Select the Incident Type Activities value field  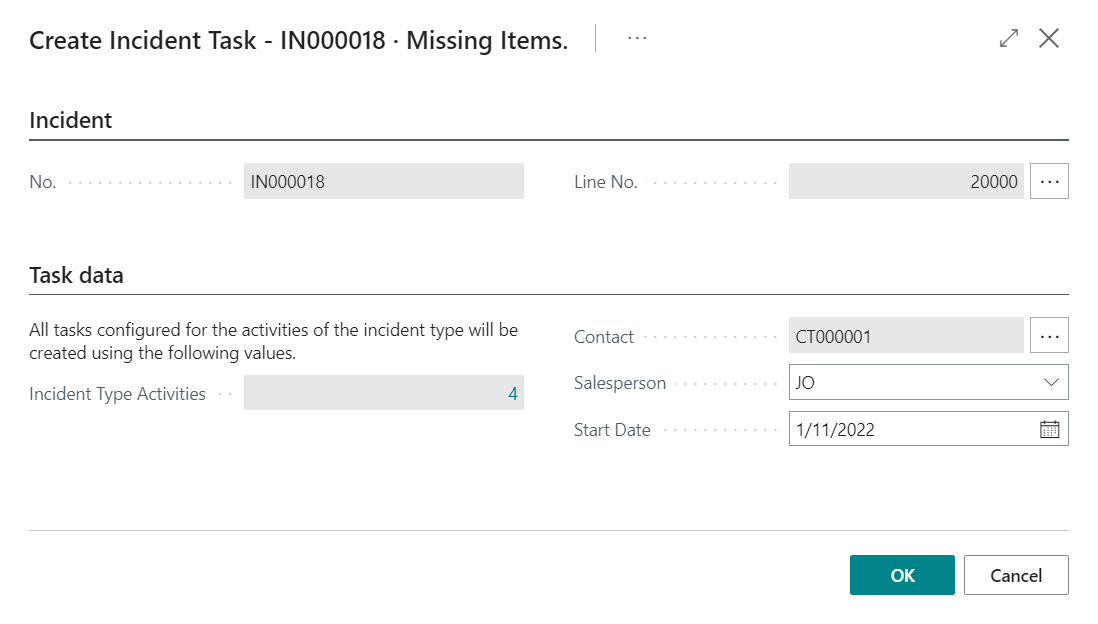(x=384, y=393)
